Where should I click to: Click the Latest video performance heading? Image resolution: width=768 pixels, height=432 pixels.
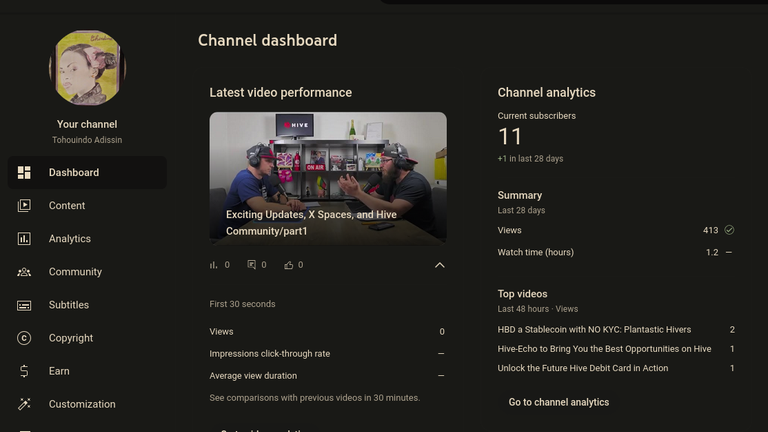point(281,93)
